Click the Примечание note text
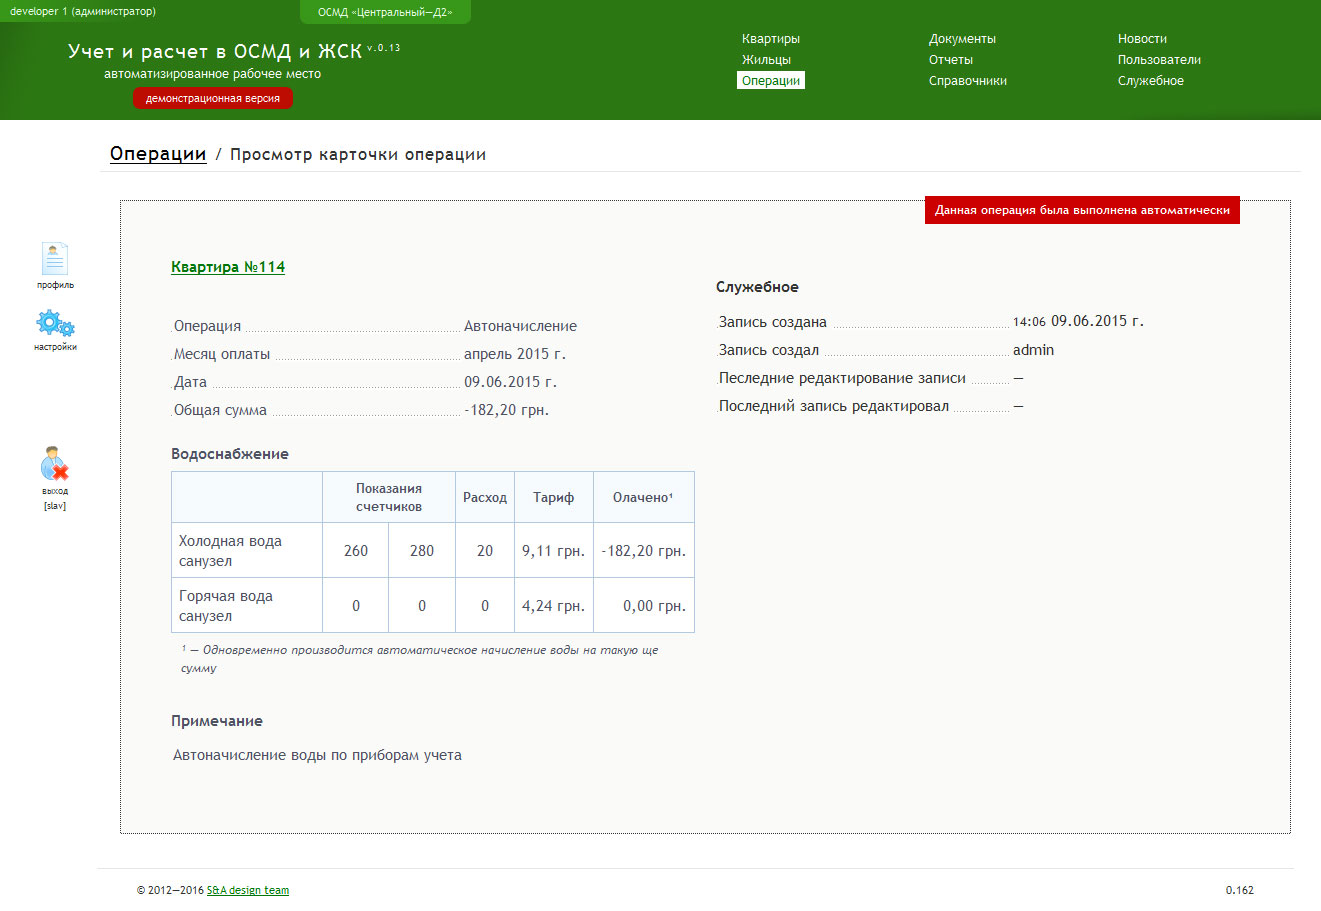This screenshot has height=911, width=1321. pyautogui.click(x=317, y=755)
